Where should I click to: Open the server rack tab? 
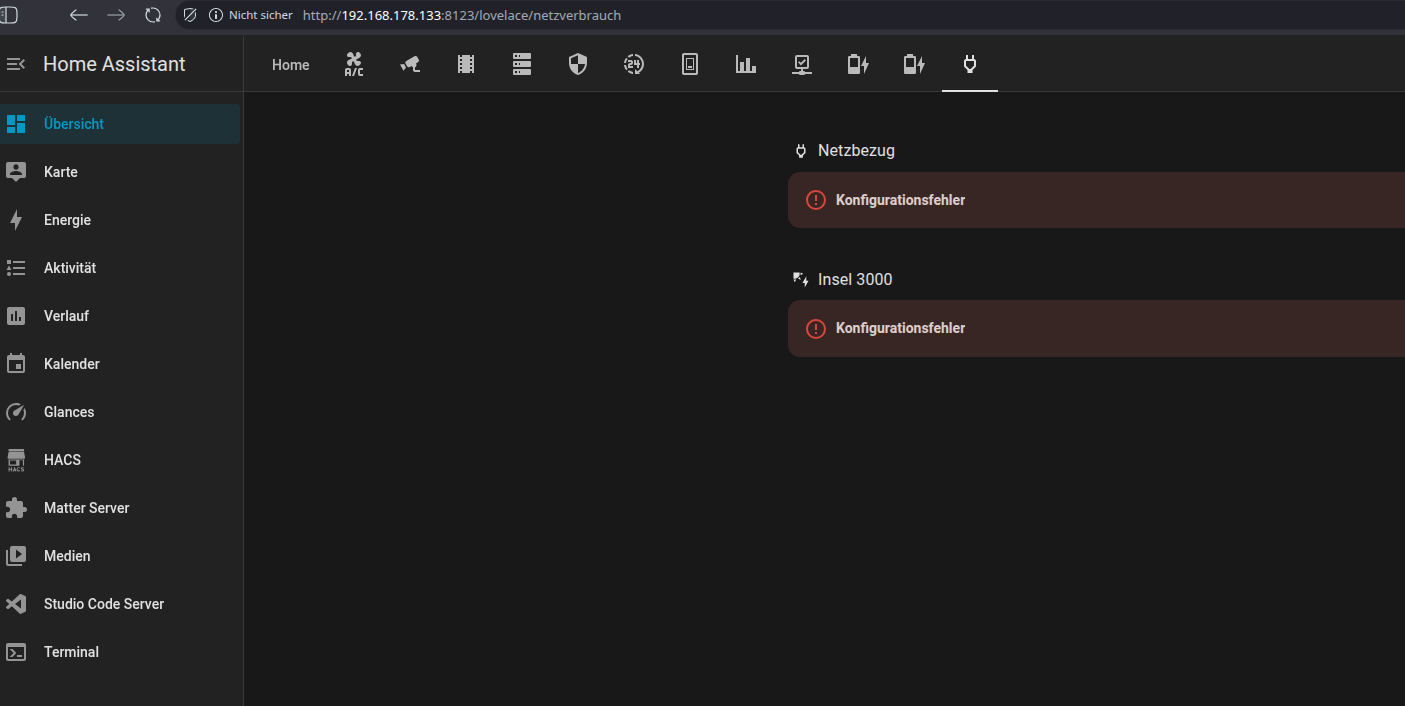coord(522,65)
